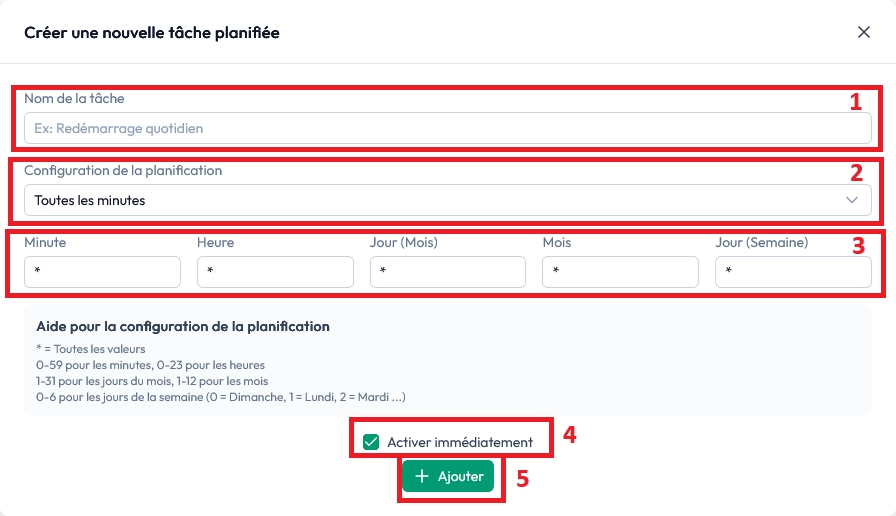This screenshot has width=896, height=516.
Task: Click into the Minute cron field
Action: pyautogui.click(x=102, y=272)
